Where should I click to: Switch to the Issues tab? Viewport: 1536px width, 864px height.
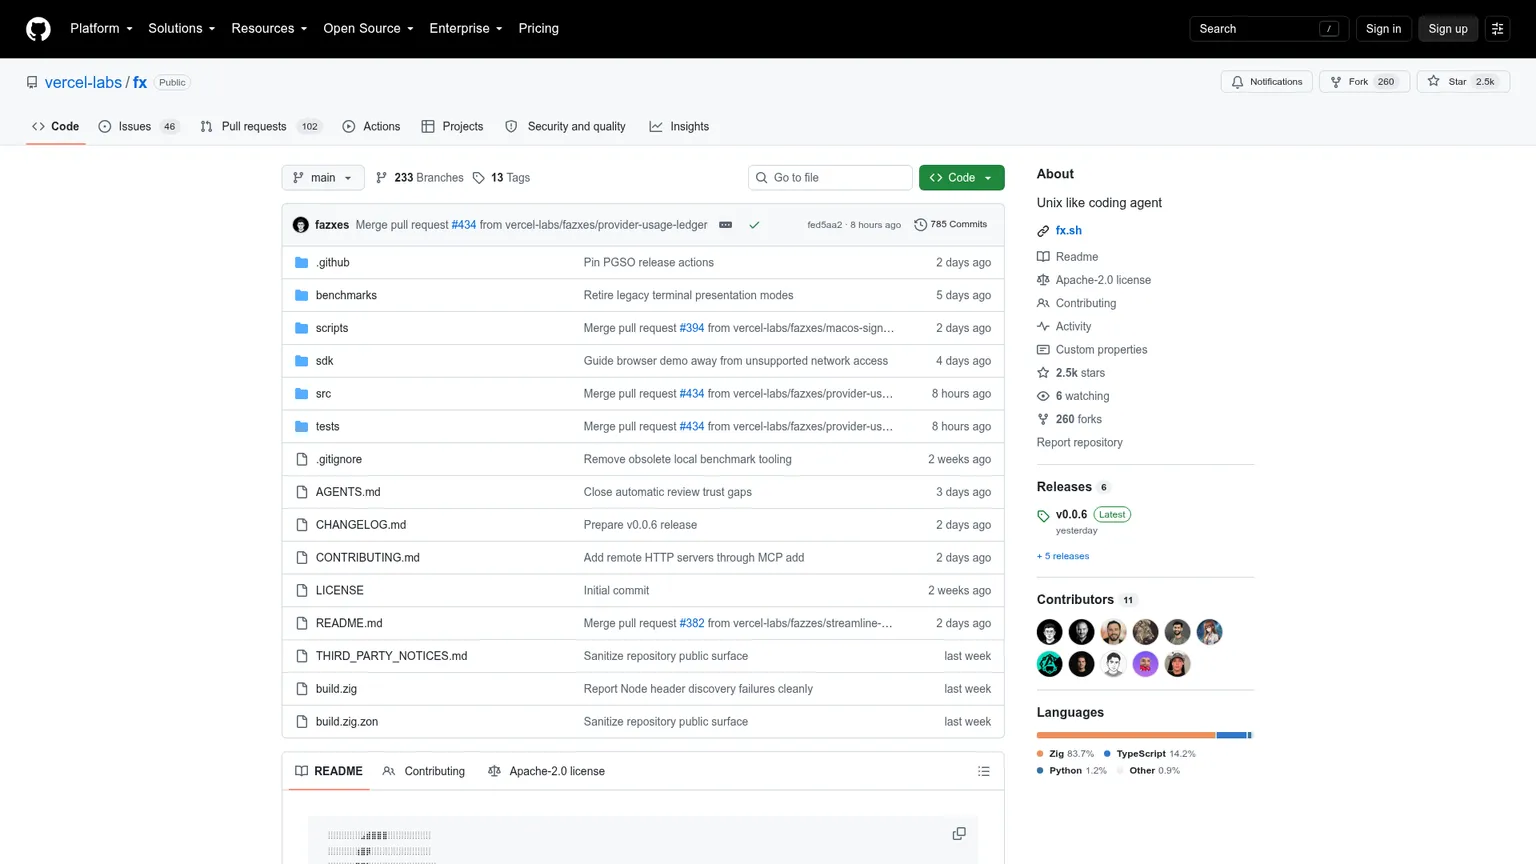139,127
